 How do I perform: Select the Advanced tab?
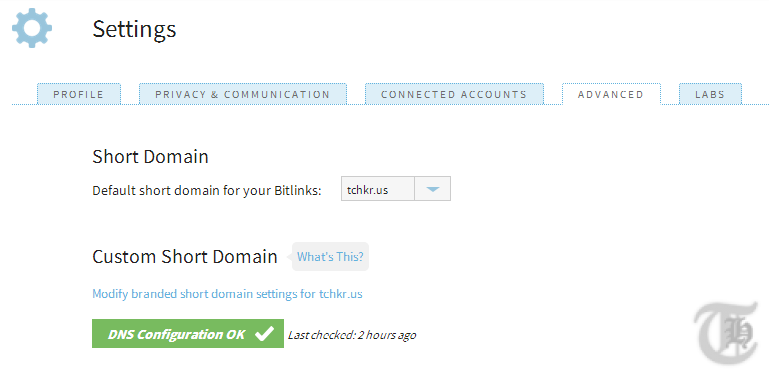pyautogui.click(x=611, y=94)
